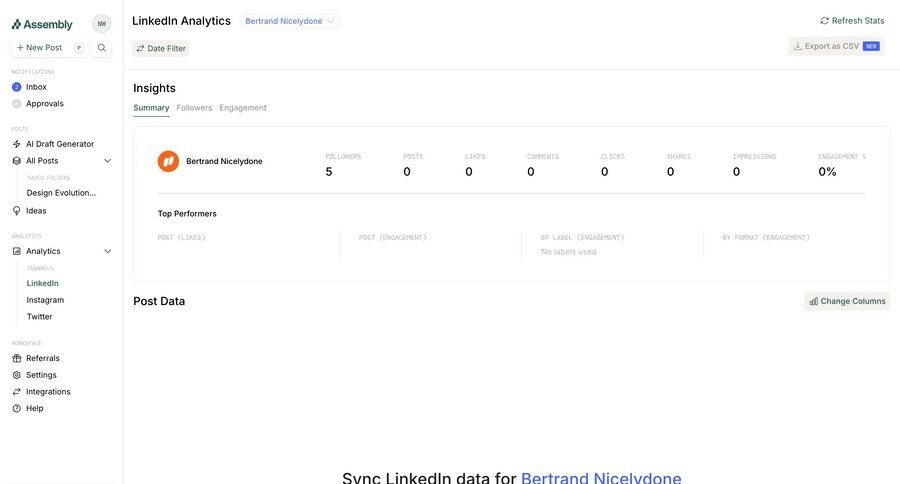Image resolution: width=900 pixels, height=484 pixels.
Task: Open the Bertrand Nicelydone account dropdown
Action: click(x=291, y=21)
